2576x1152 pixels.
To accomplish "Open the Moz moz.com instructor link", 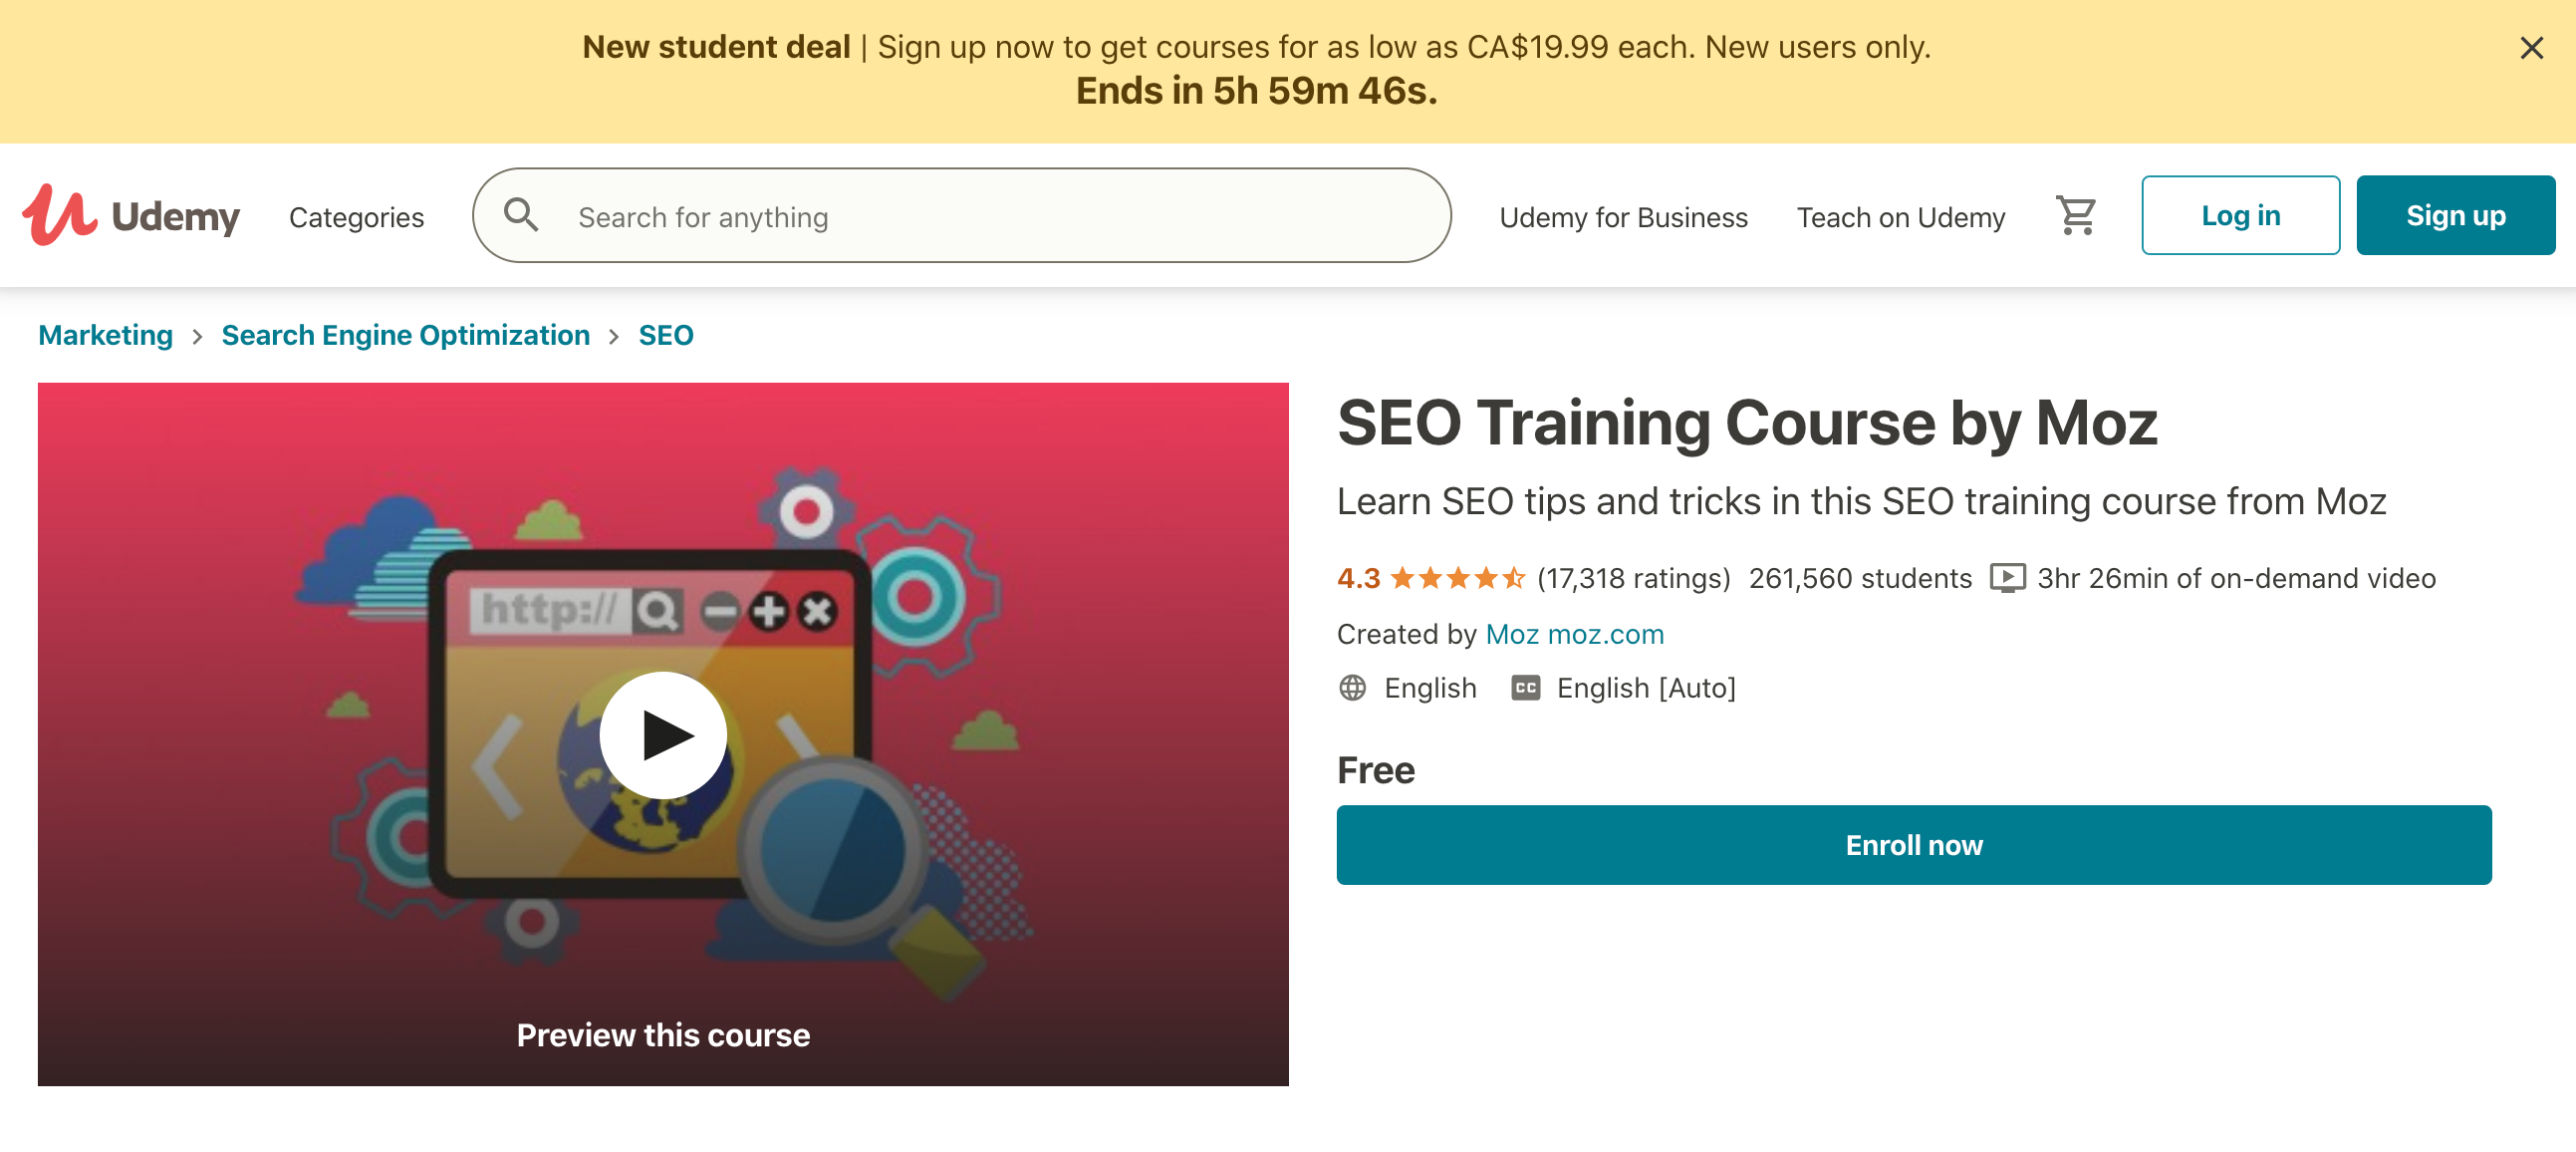I will (x=1574, y=634).
